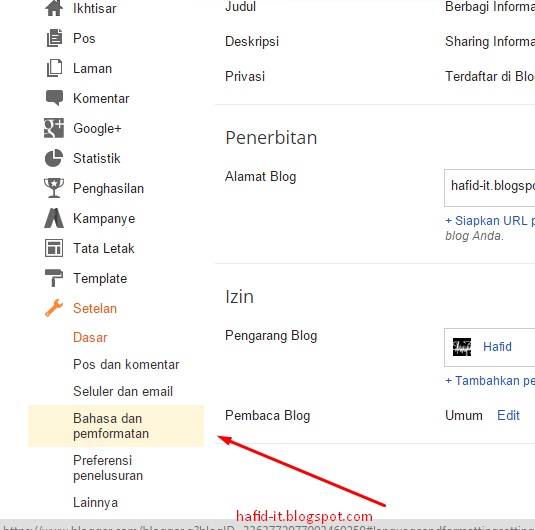Screen dimensions: 535x530
Task: Click the Terdaftar di Blogger privacy value
Action: [490, 76]
